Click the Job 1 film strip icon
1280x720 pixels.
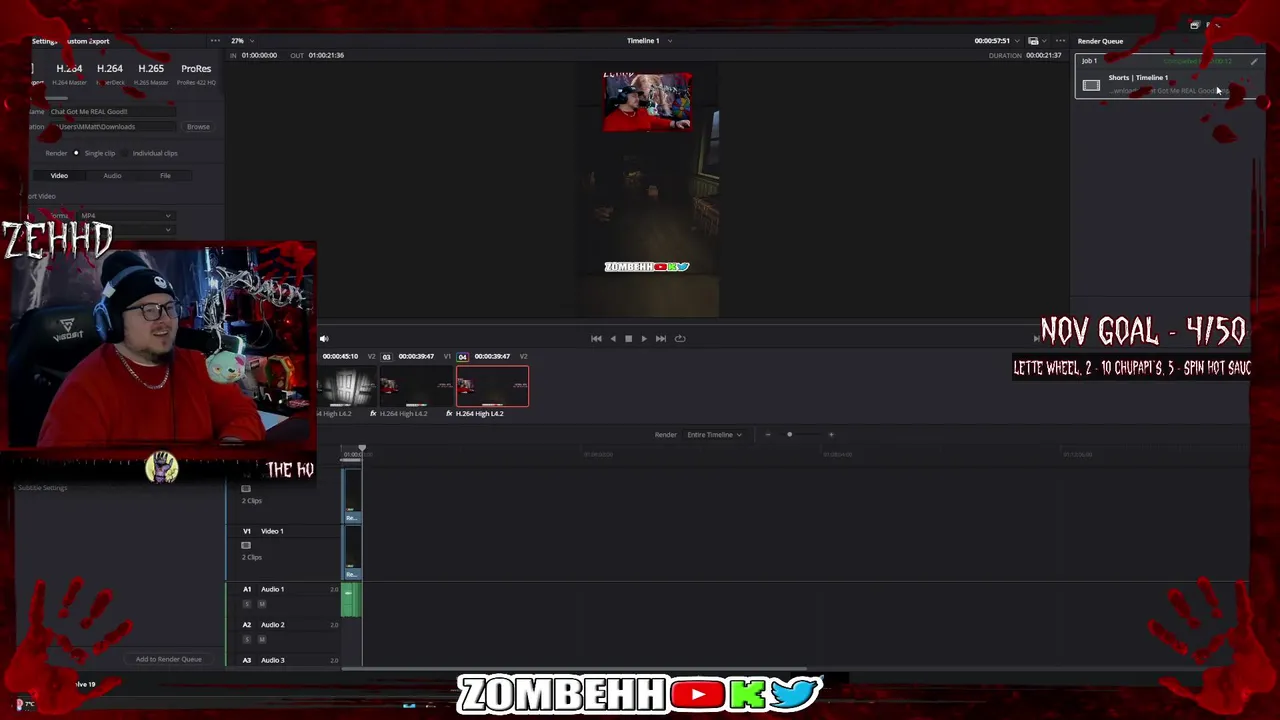[1091, 86]
